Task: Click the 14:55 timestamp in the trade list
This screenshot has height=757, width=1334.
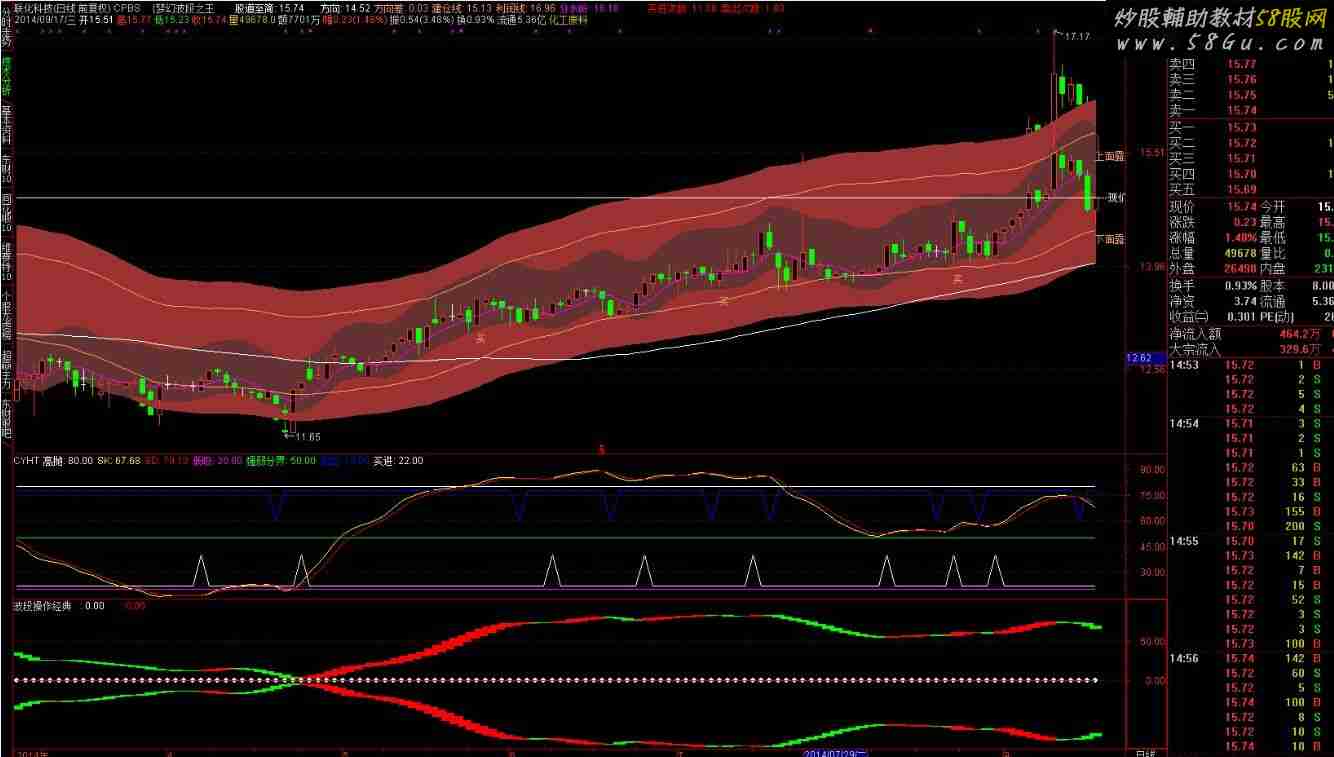Action: pos(1184,541)
